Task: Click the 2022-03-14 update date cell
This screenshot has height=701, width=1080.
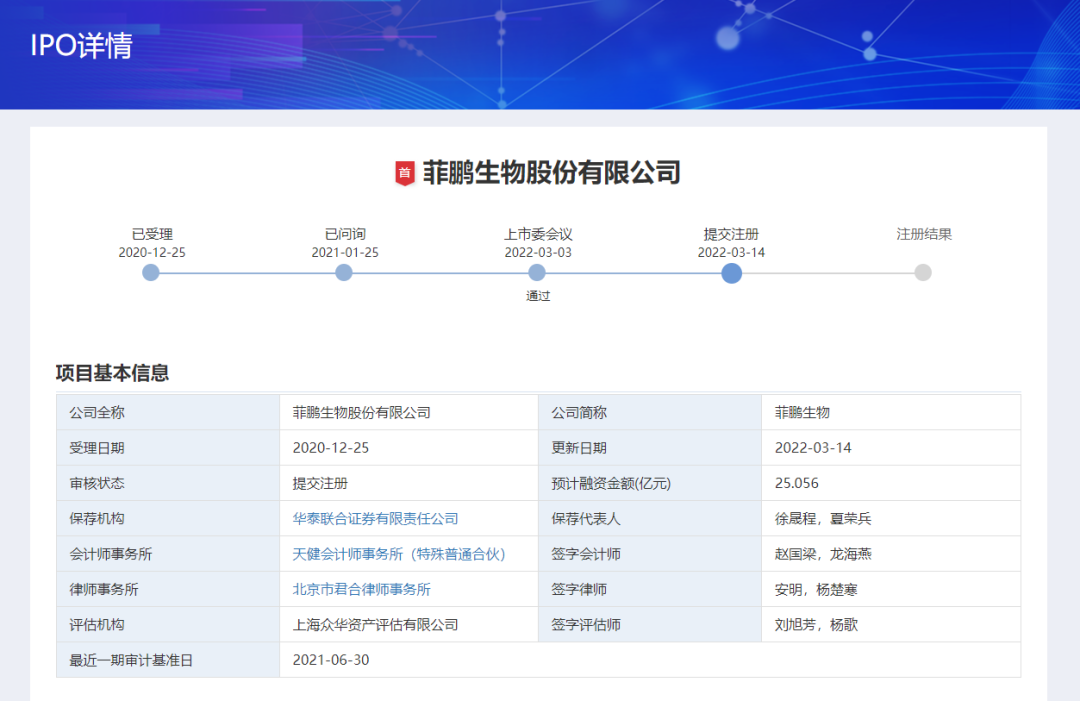Action: [x=813, y=448]
